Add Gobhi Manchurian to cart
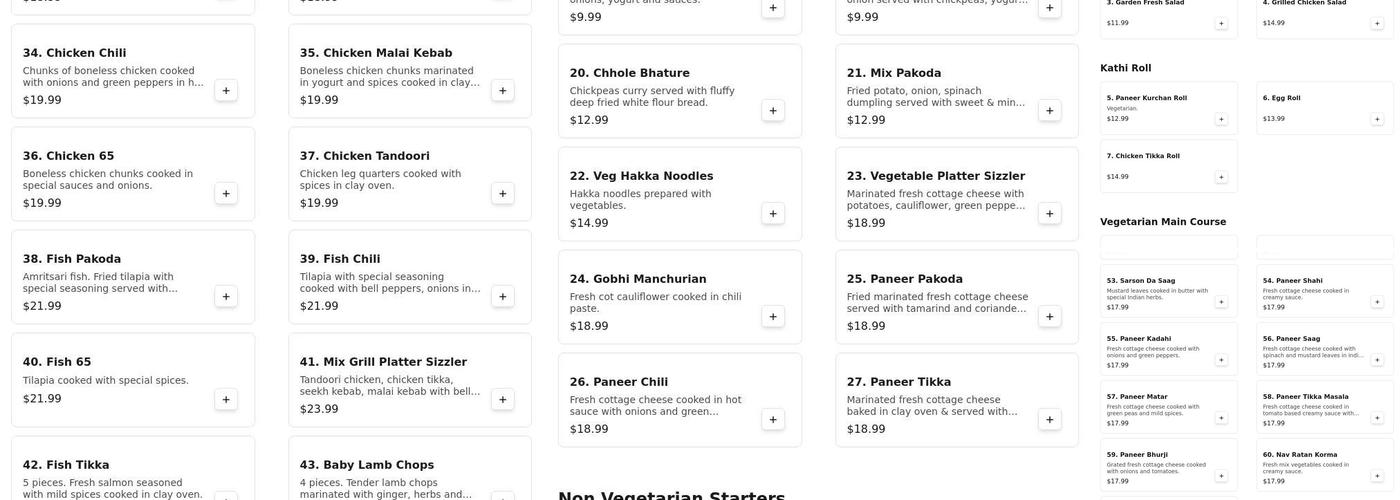This screenshot has width=1400, height=500. [773, 317]
